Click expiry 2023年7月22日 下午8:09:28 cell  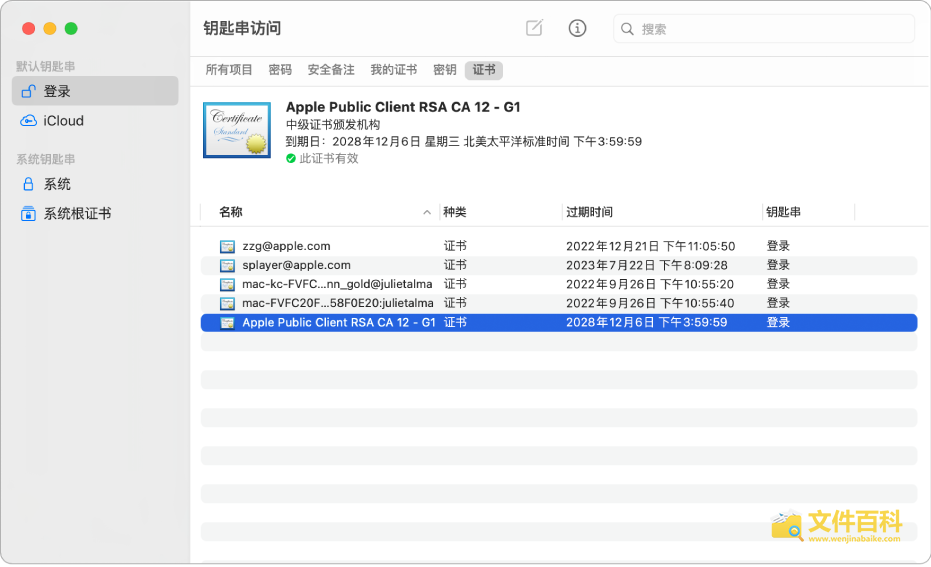647,265
